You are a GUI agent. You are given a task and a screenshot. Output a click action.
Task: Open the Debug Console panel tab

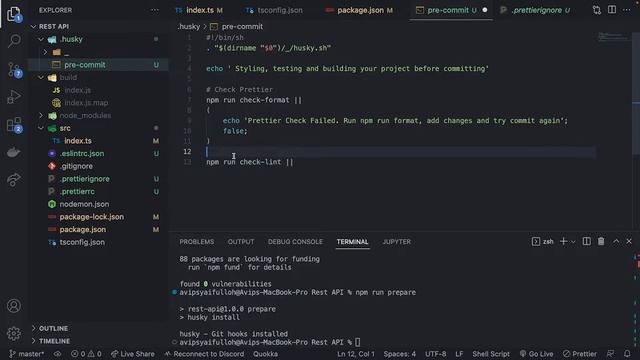tap(295, 242)
